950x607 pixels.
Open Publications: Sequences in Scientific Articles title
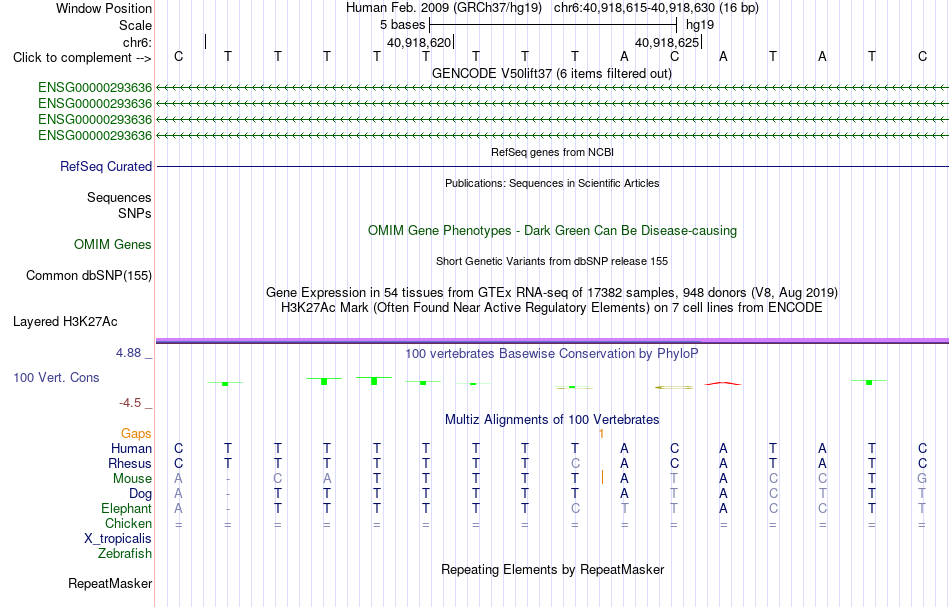pyautogui.click(x=552, y=184)
